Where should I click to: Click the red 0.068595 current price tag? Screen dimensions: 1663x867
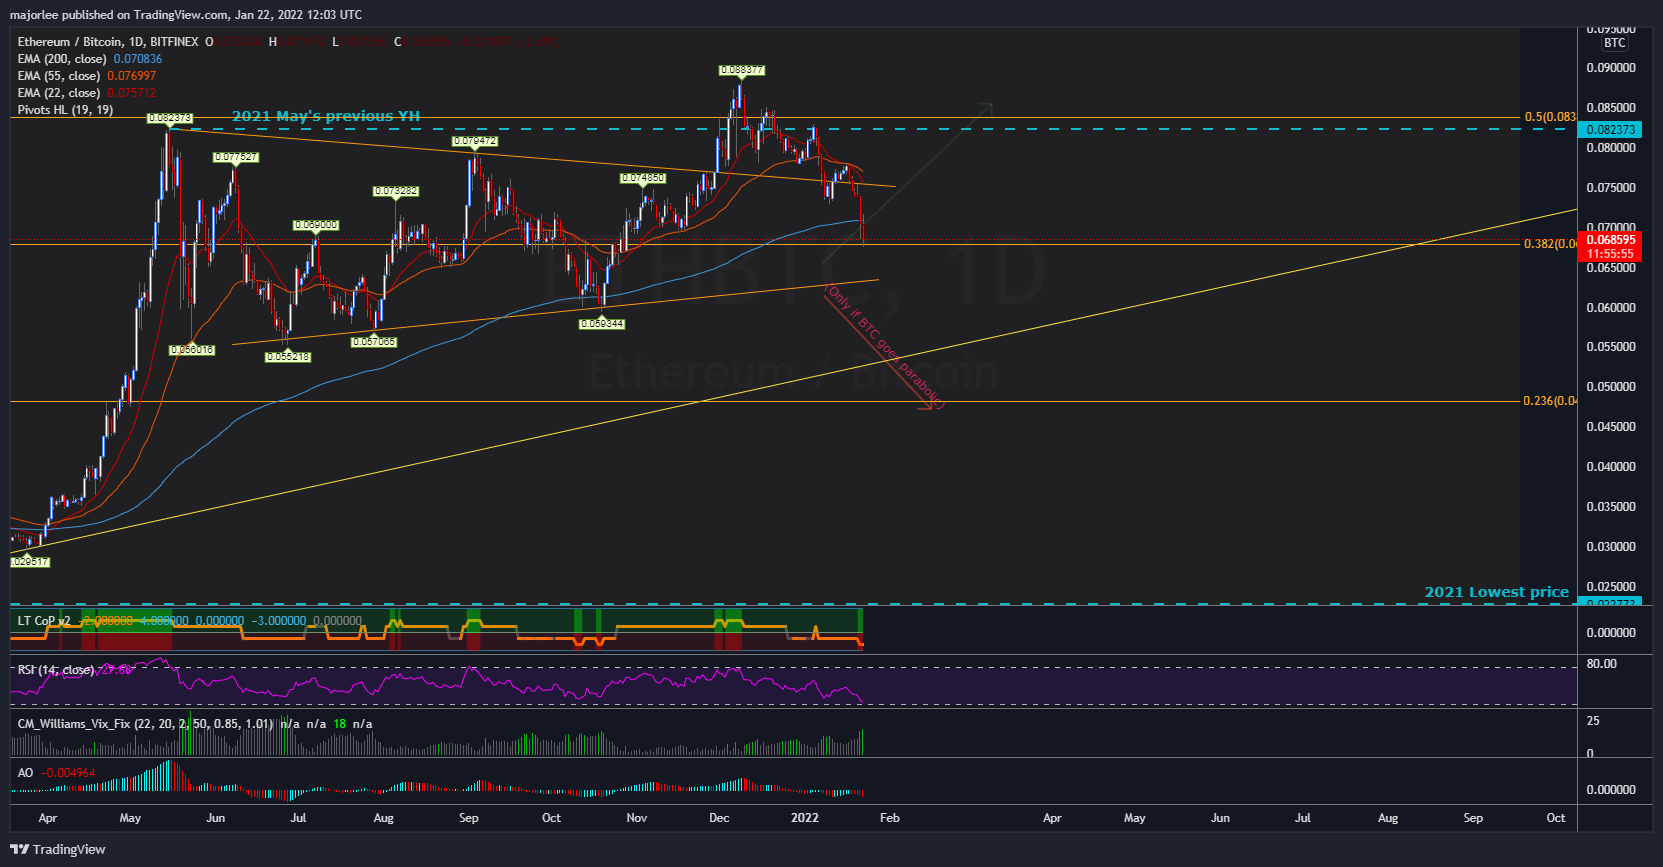pos(1610,240)
